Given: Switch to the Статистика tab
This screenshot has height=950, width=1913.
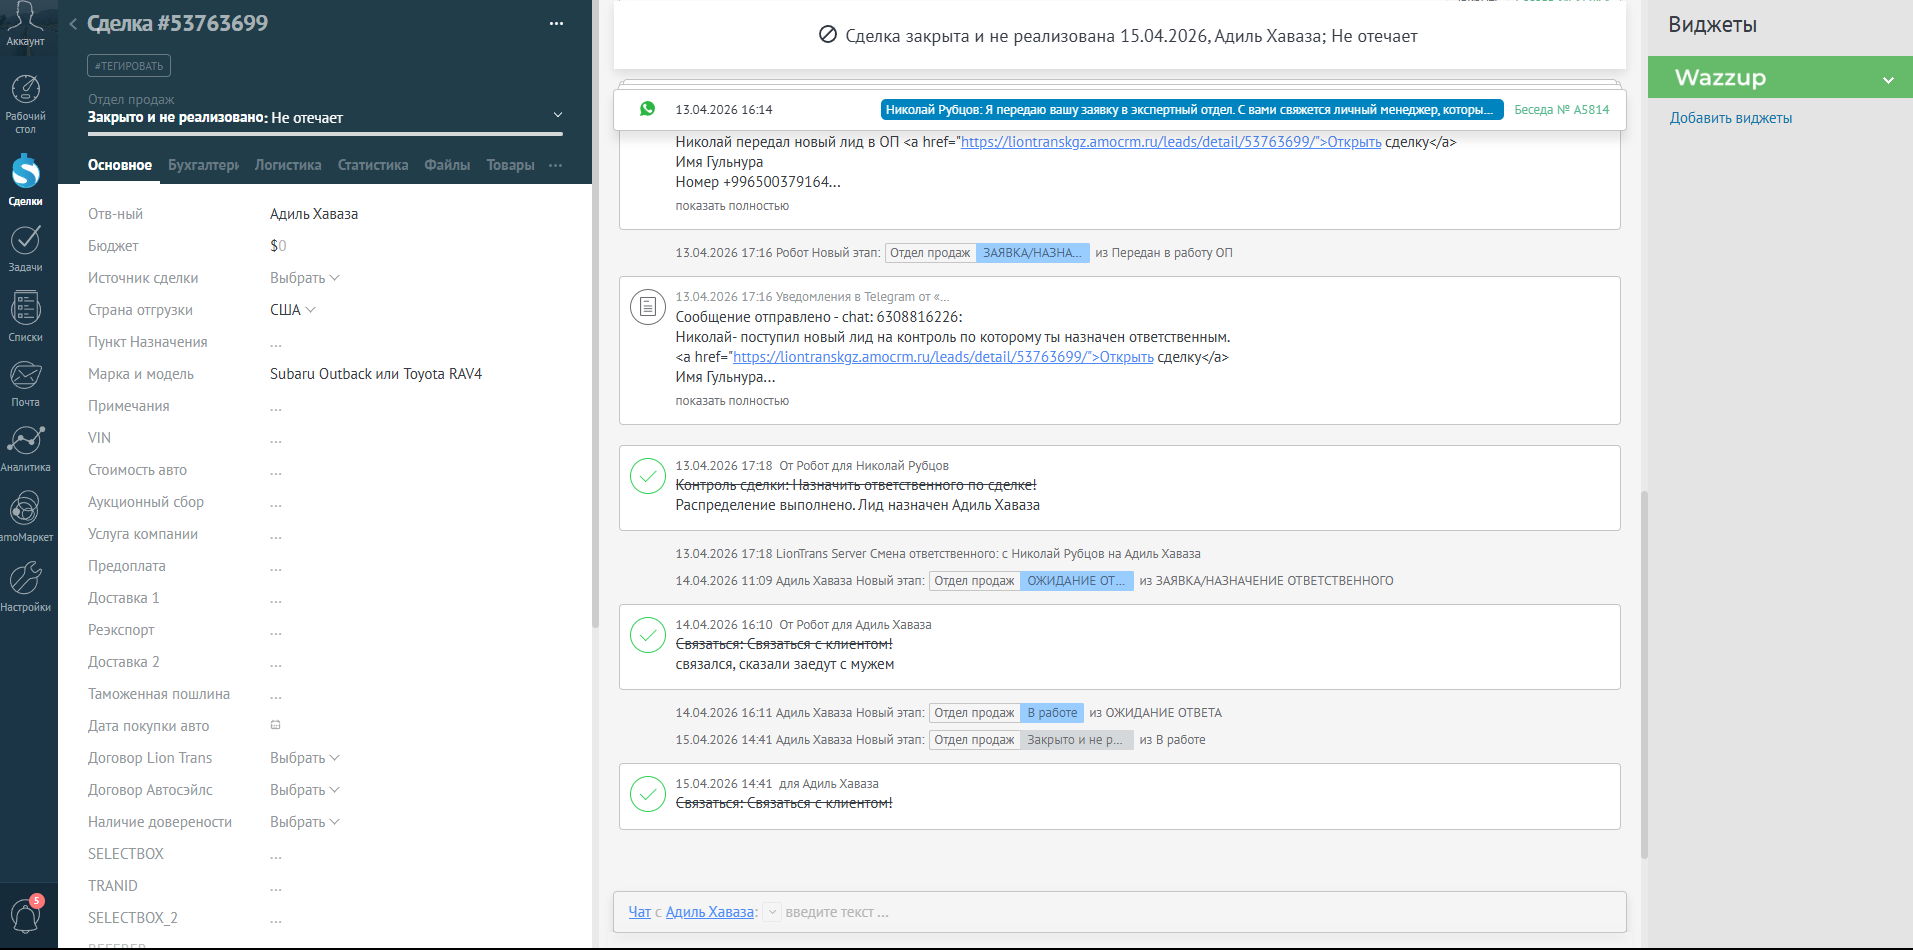Looking at the screenshot, I should pos(373,165).
